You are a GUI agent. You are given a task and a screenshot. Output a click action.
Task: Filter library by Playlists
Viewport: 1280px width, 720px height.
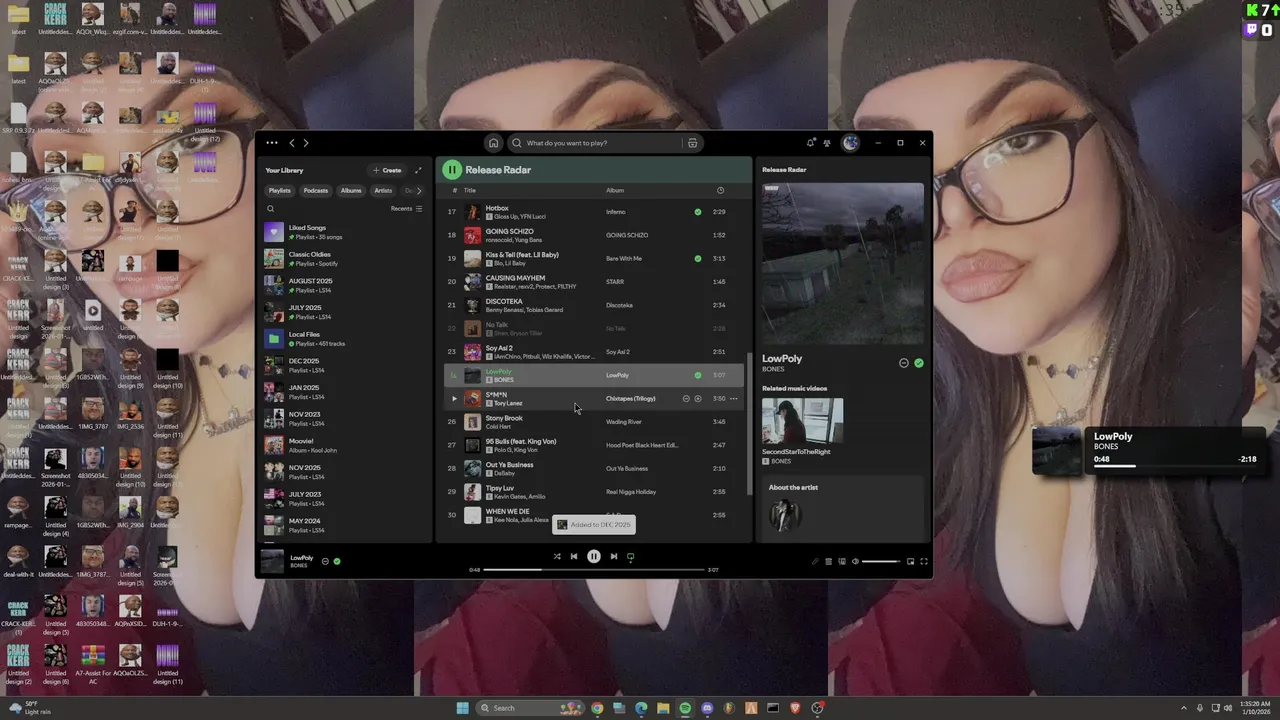pyautogui.click(x=280, y=190)
